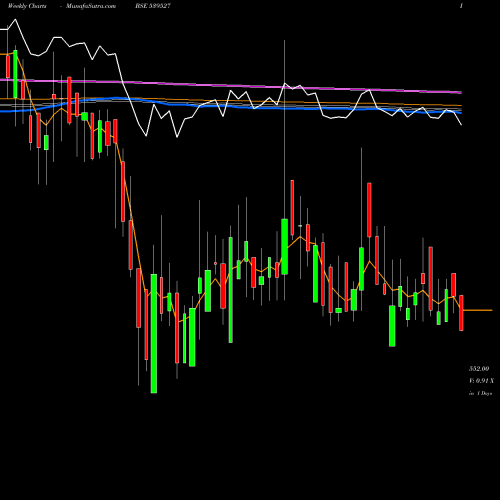Click the orange horizontal price marker after the last candle

click(x=478, y=310)
